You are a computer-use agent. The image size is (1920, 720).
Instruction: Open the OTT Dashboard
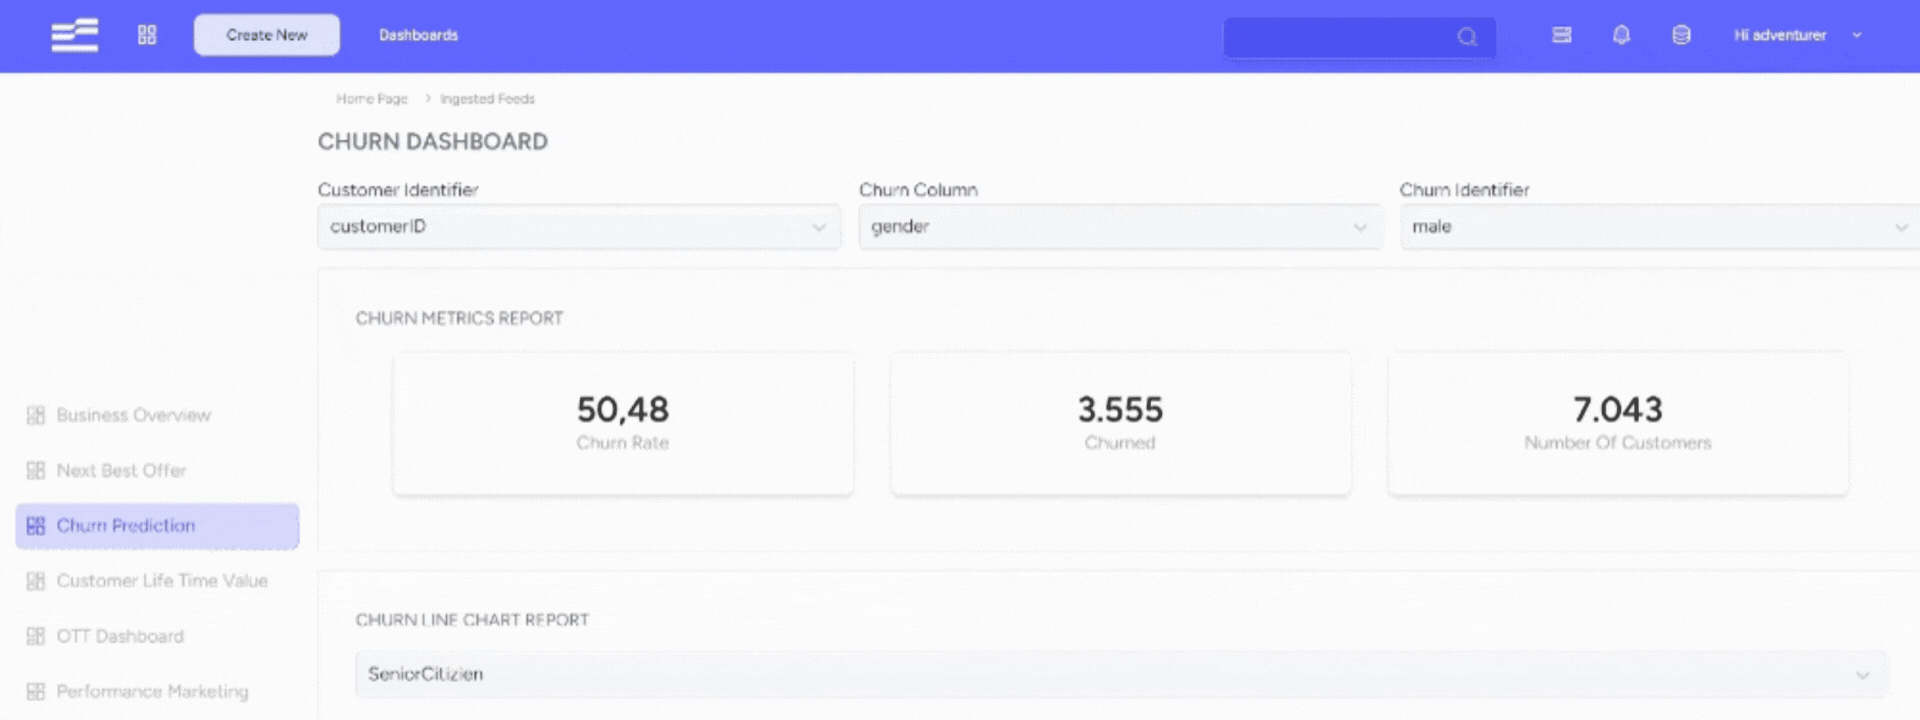(120, 636)
